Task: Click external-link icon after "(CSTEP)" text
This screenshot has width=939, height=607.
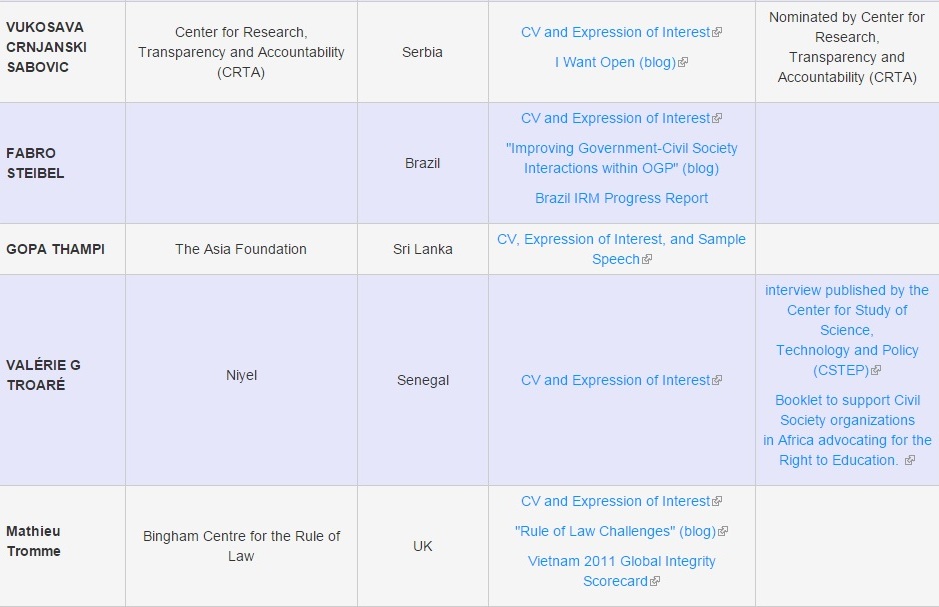Action: click(x=877, y=371)
